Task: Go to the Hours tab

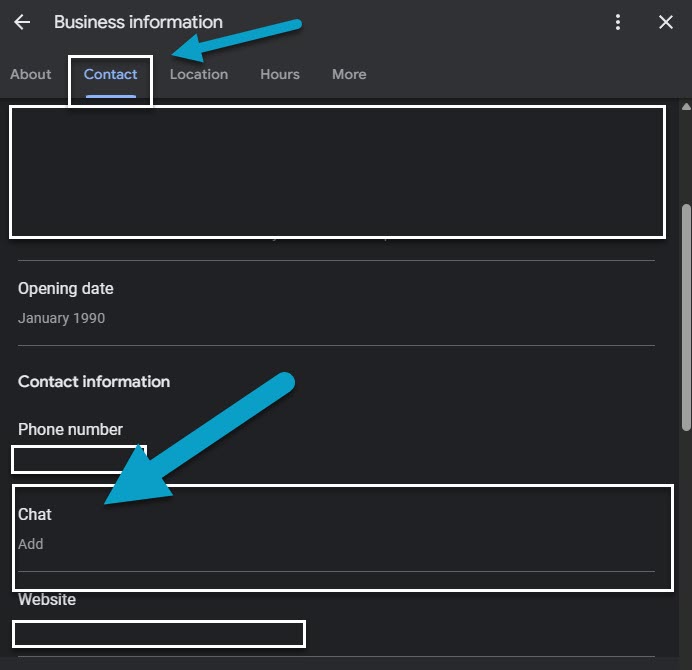Action: 280,74
